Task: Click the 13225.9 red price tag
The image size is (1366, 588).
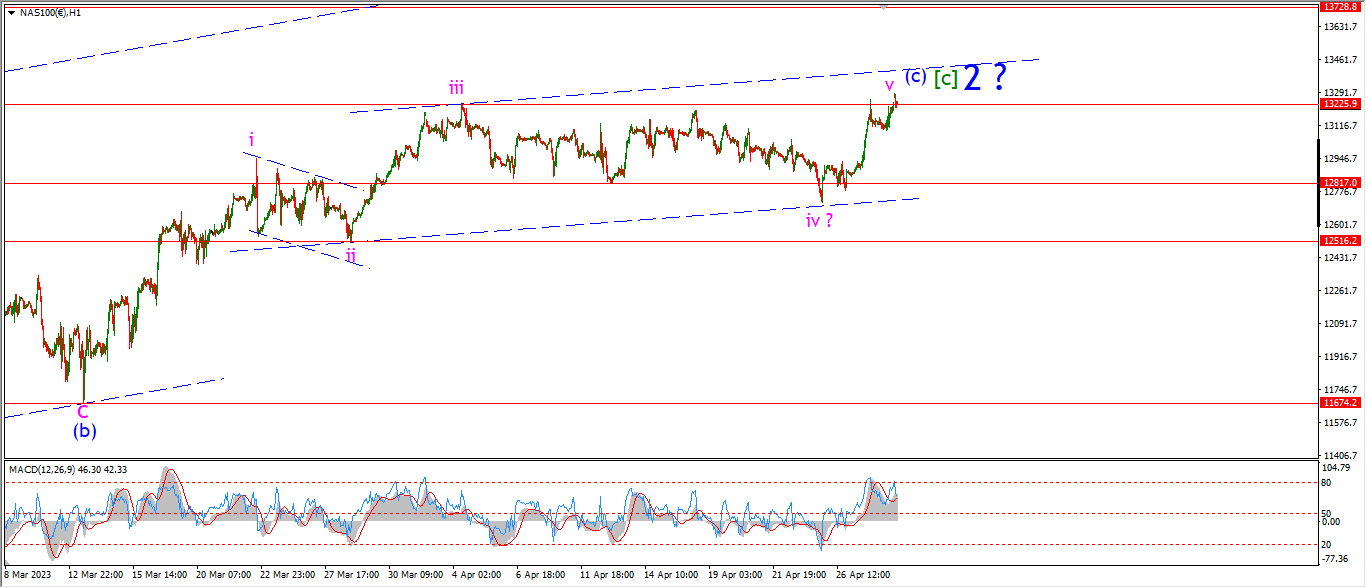Action: click(1339, 103)
